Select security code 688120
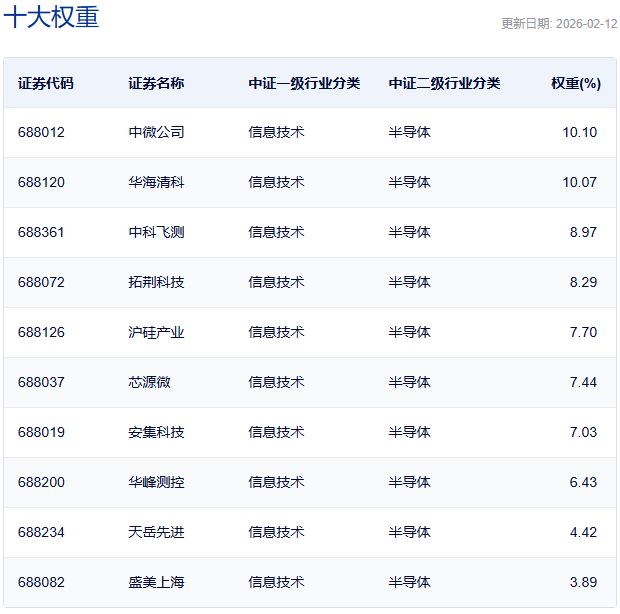This screenshot has height=614, width=620. (41, 182)
